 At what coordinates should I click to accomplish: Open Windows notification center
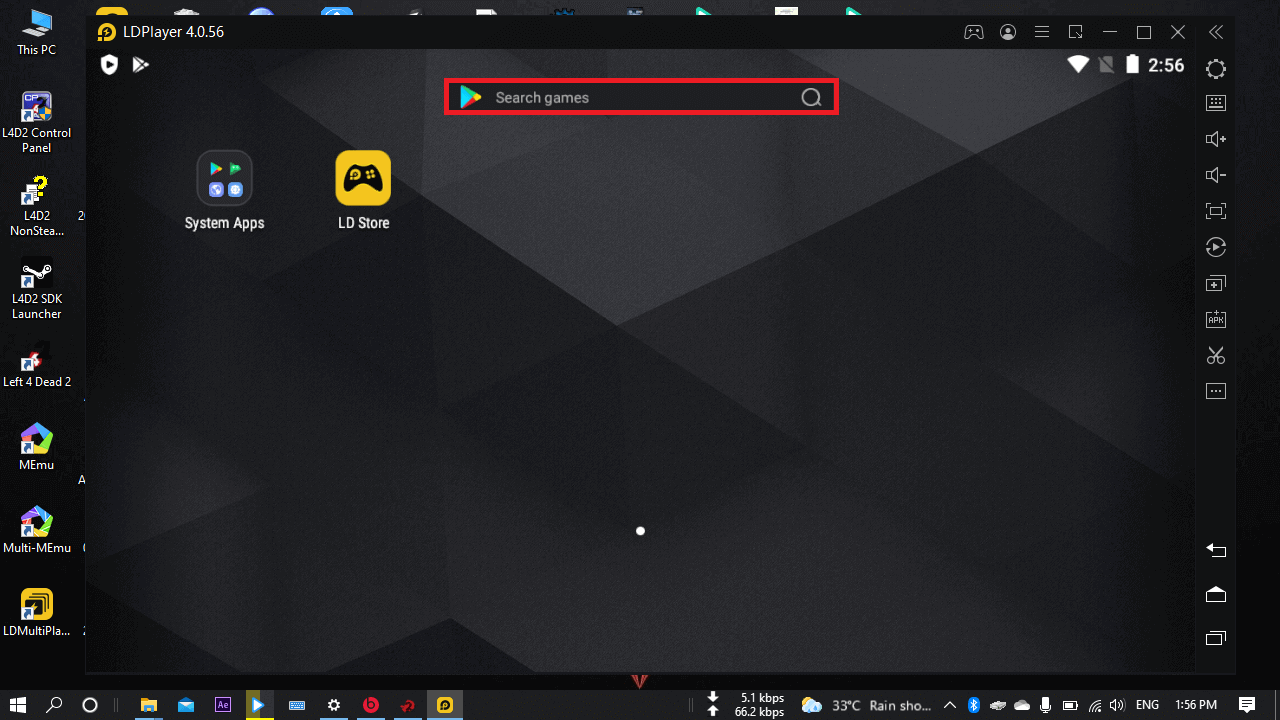tap(1247, 705)
